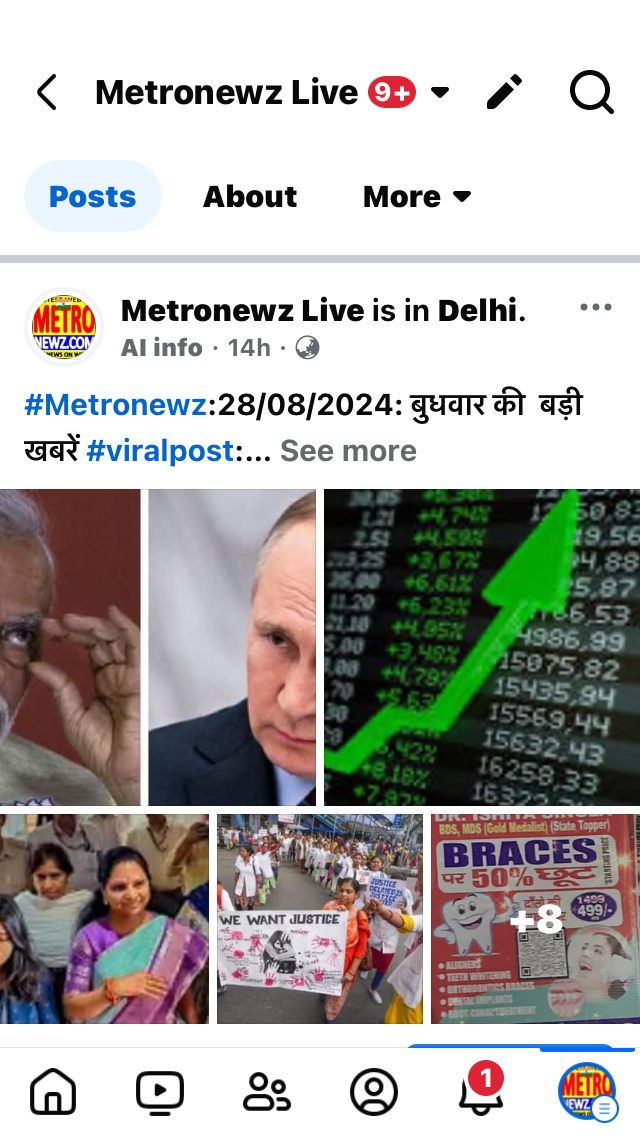Go to the Home feed icon

tap(53, 1091)
